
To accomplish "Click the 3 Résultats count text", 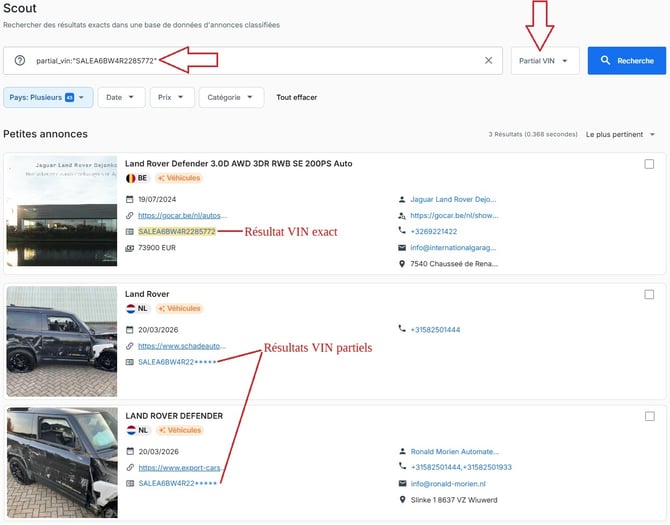I will (x=533, y=134).
